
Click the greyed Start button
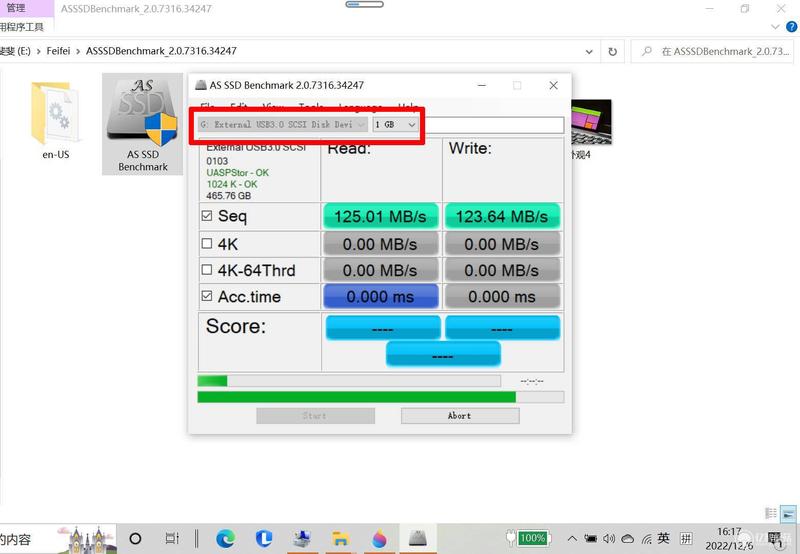[315, 416]
